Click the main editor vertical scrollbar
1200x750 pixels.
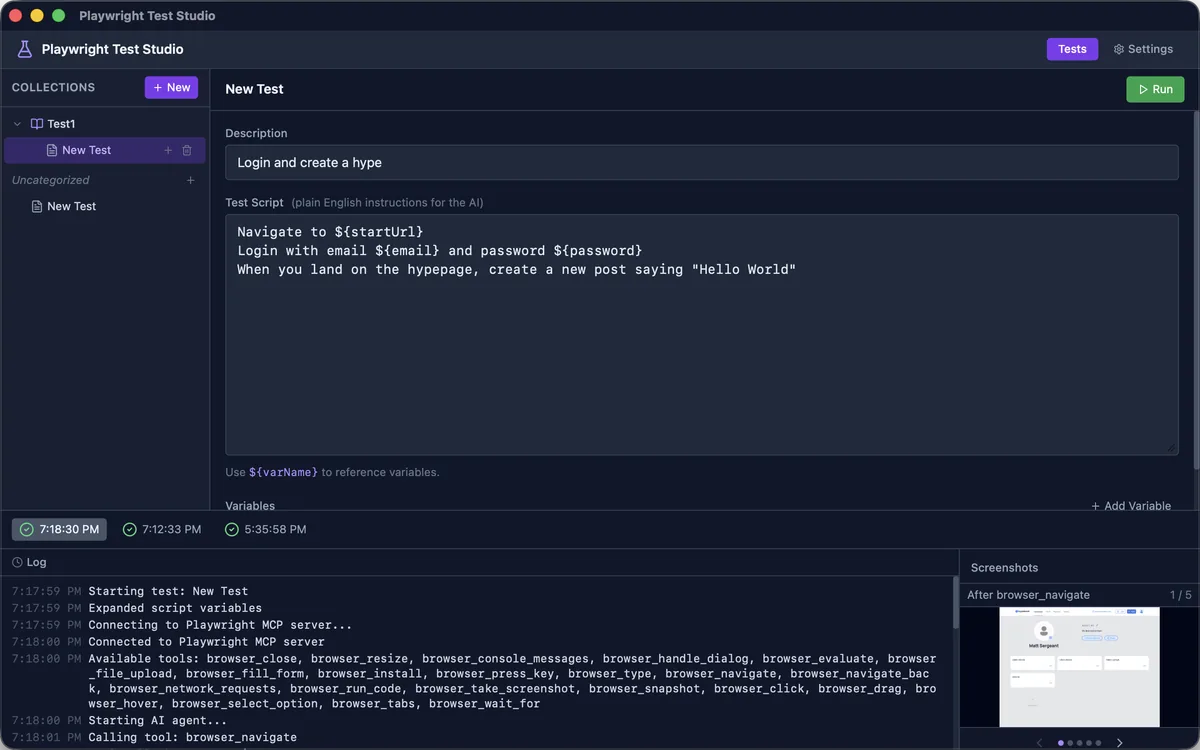pyautogui.click(x=1195, y=290)
